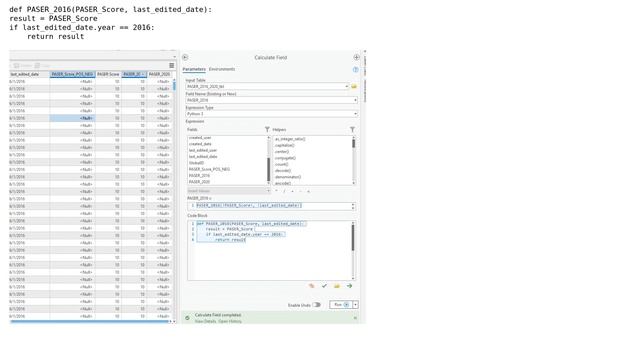Select the last_edited_date column header
This screenshot has width=640, height=360.
pyautogui.click(x=29, y=74)
